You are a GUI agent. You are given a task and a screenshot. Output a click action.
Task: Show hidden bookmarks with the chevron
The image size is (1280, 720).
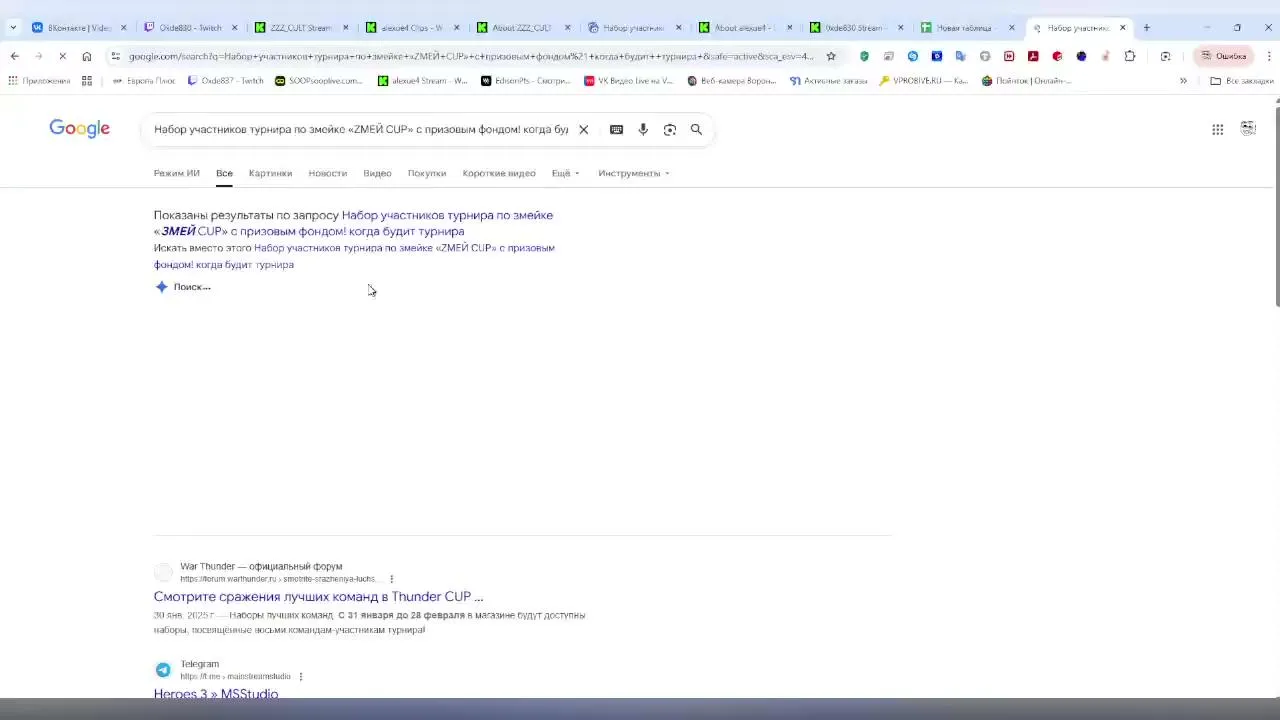click(x=1183, y=81)
